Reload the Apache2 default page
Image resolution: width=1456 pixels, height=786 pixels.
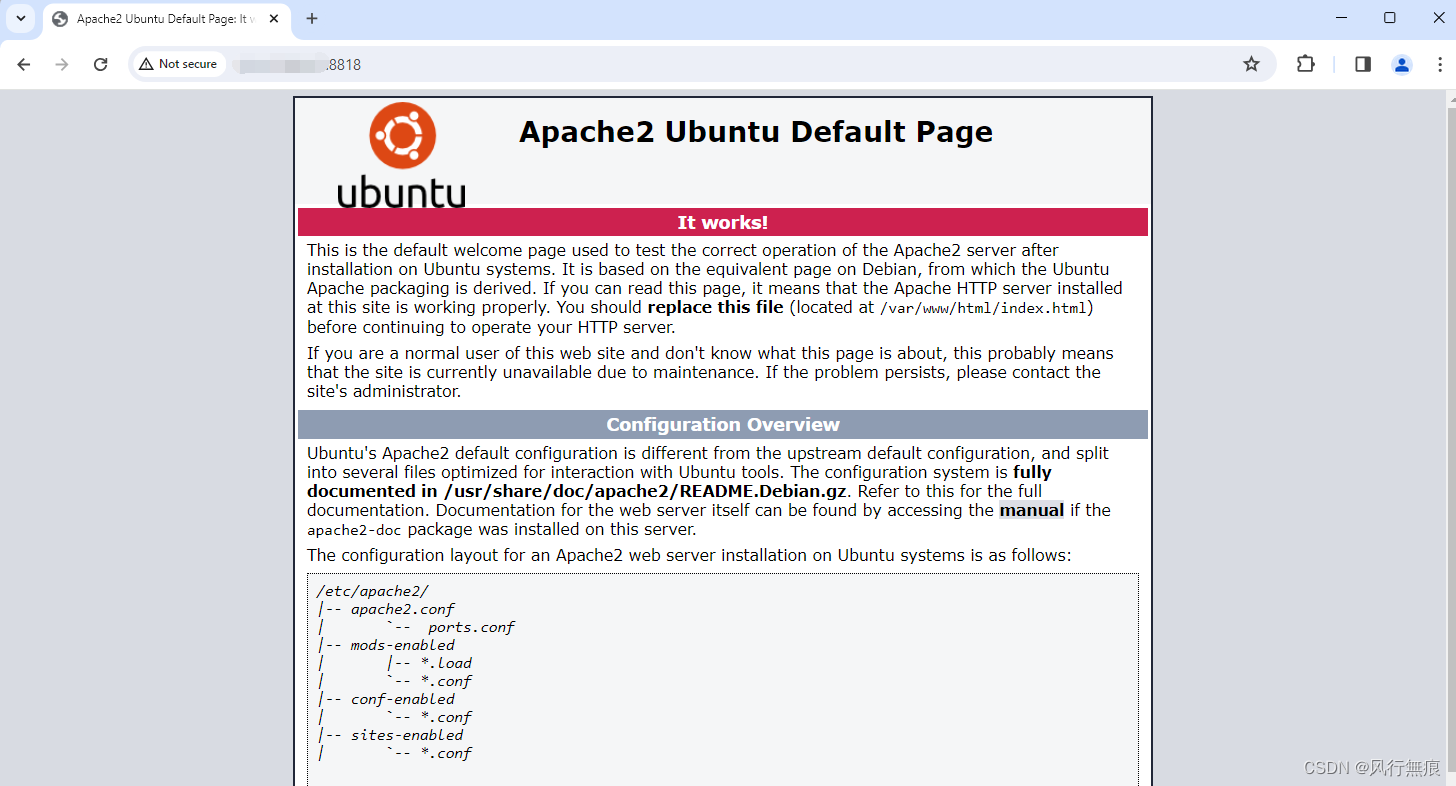pyautogui.click(x=100, y=63)
